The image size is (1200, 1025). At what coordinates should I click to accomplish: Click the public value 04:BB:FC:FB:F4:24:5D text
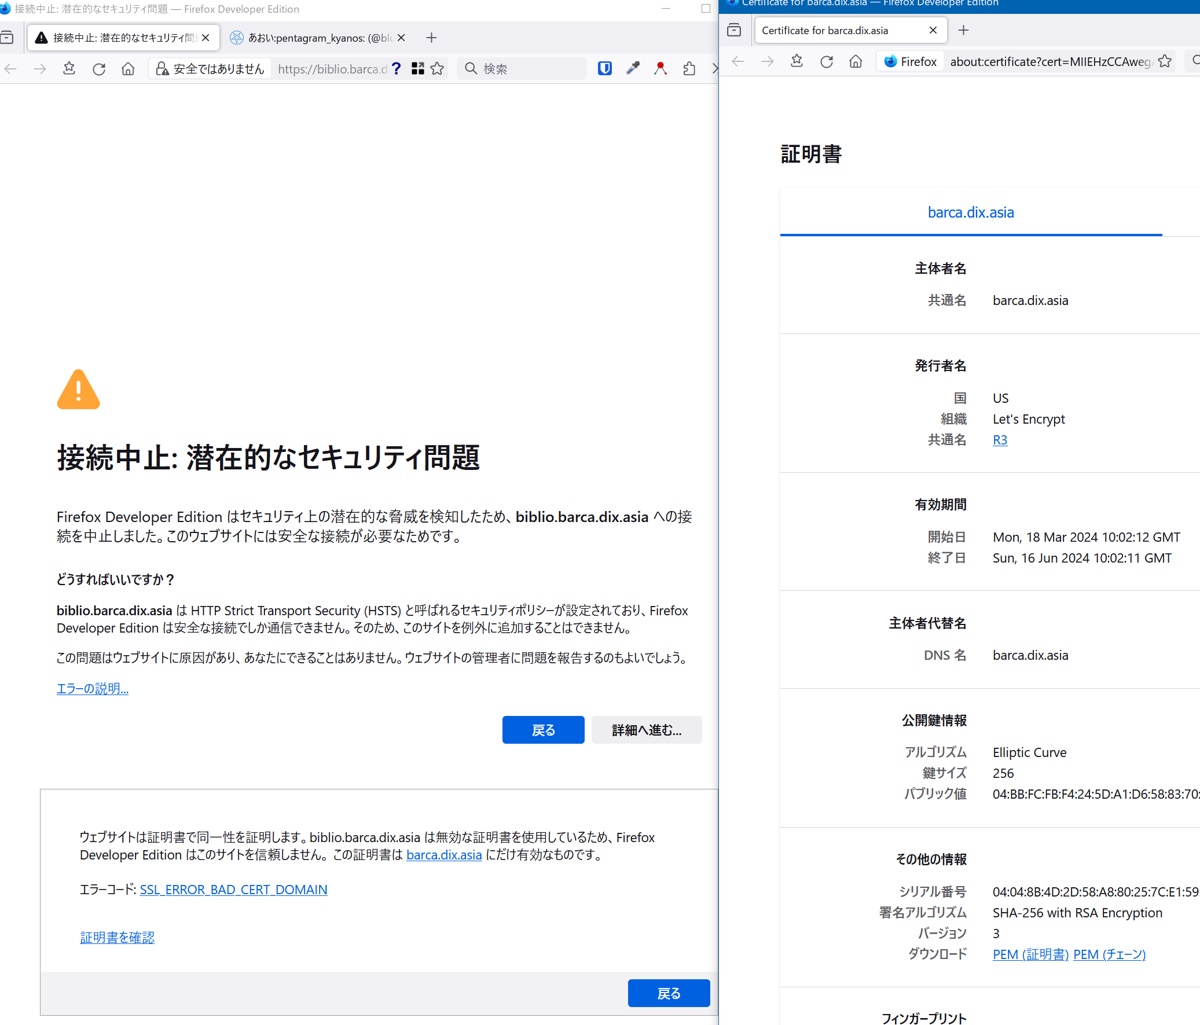coord(1096,794)
